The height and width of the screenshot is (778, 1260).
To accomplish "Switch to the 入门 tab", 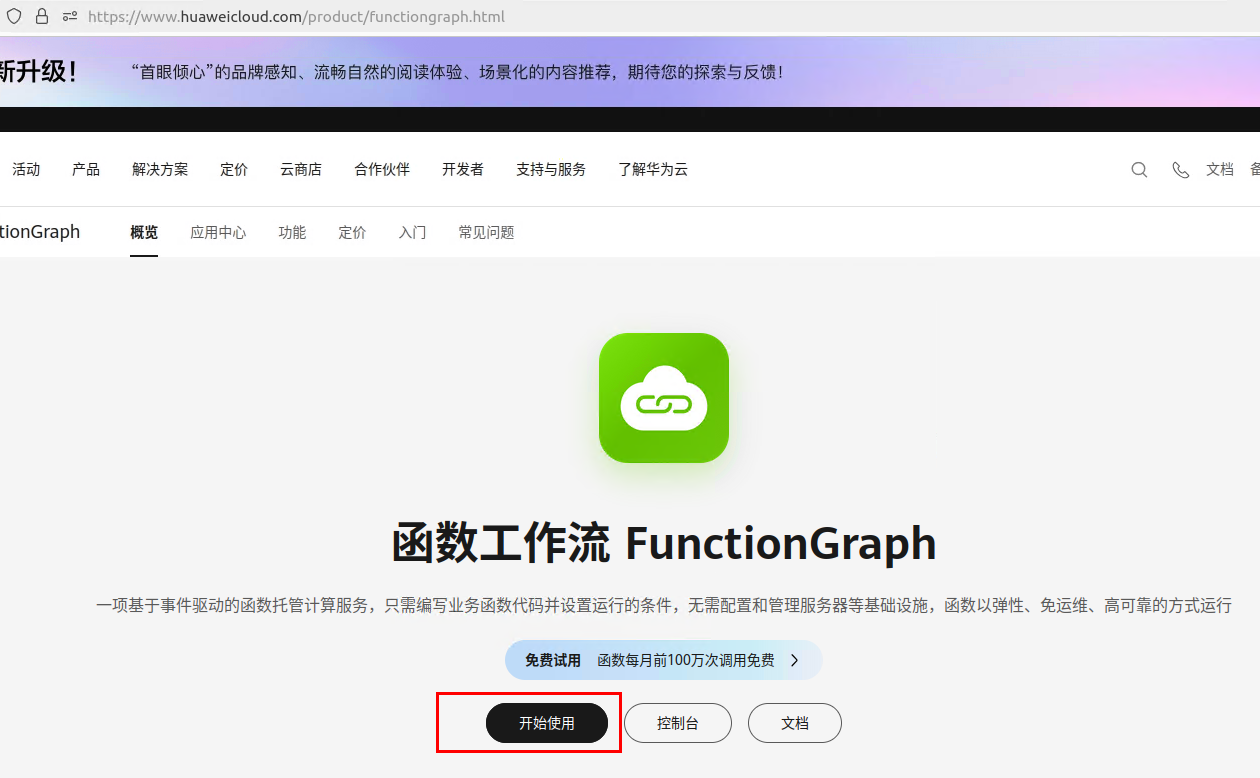I will pos(412,232).
